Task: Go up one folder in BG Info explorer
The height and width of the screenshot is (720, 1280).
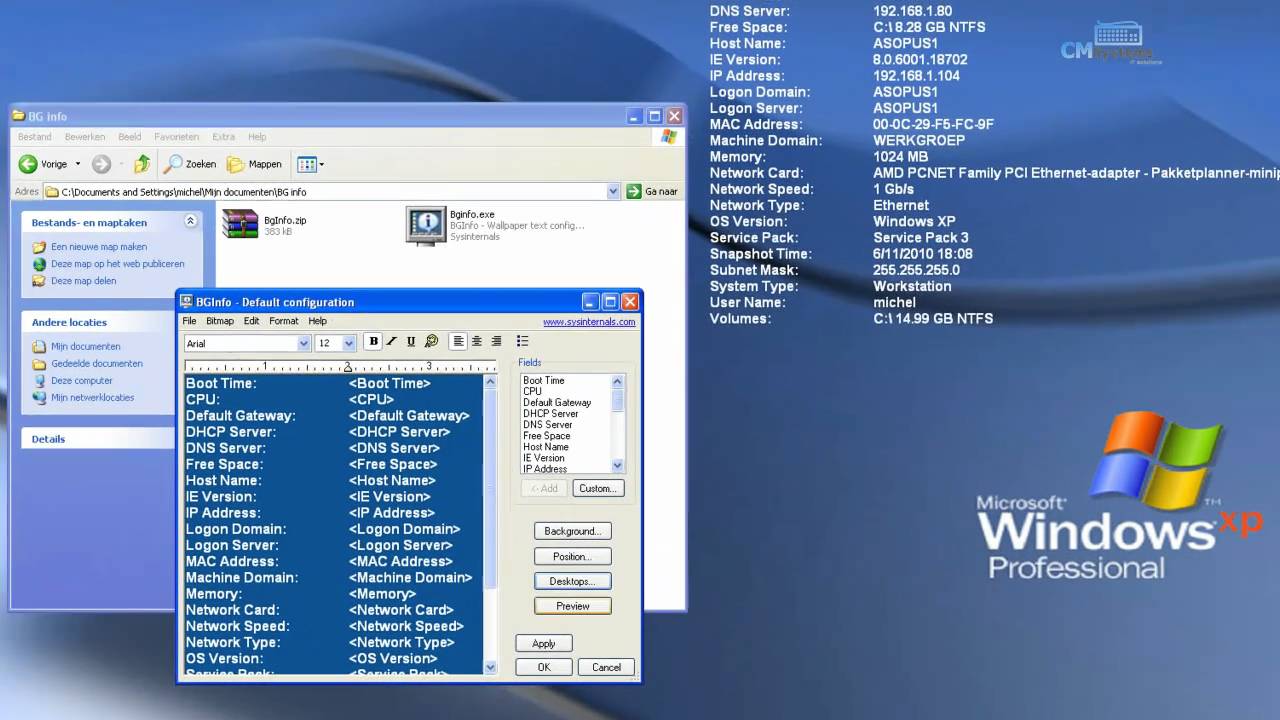Action: [142, 164]
